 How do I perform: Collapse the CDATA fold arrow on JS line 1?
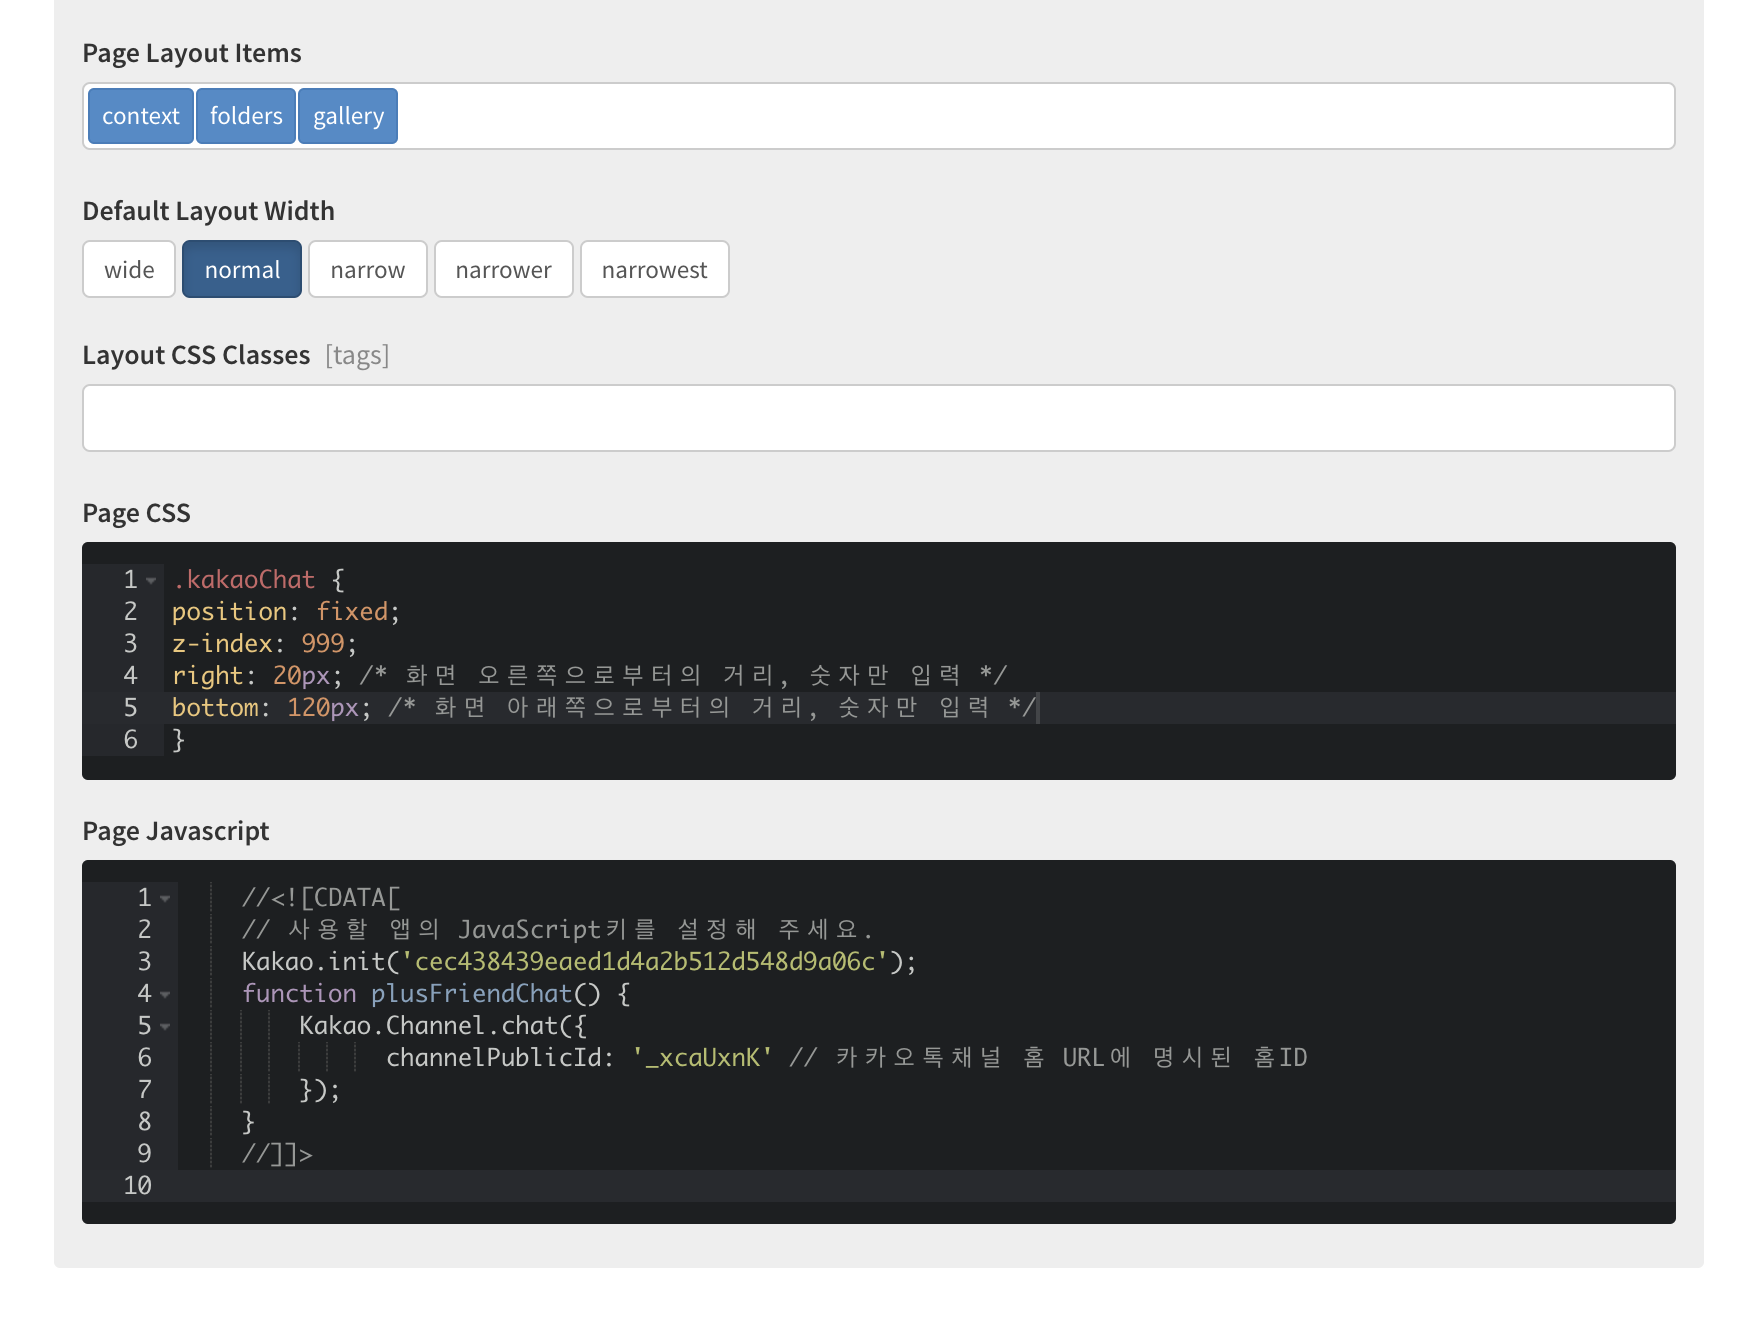point(165,898)
